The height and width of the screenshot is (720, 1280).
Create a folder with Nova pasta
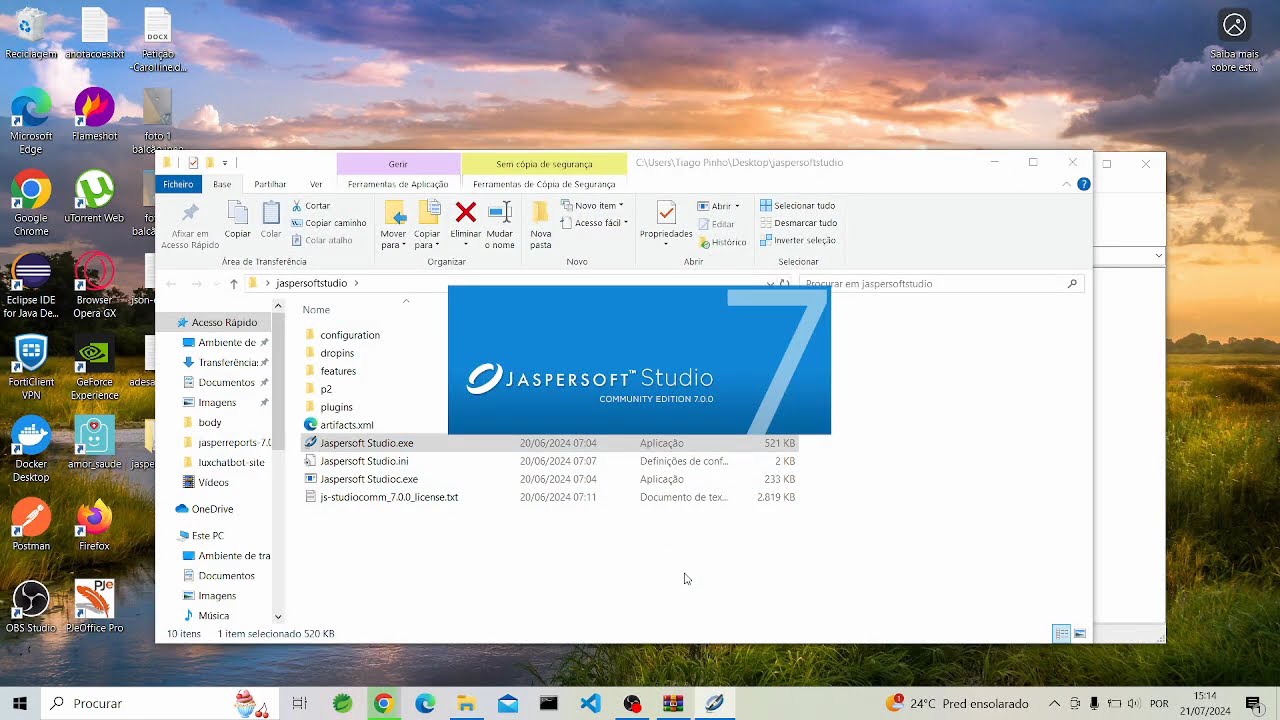(x=540, y=224)
